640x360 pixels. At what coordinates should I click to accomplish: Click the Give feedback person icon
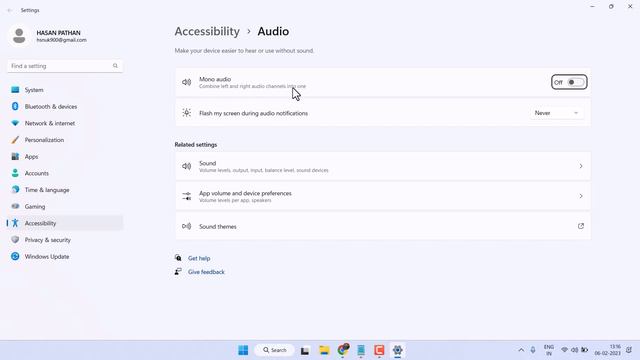(x=178, y=271)
